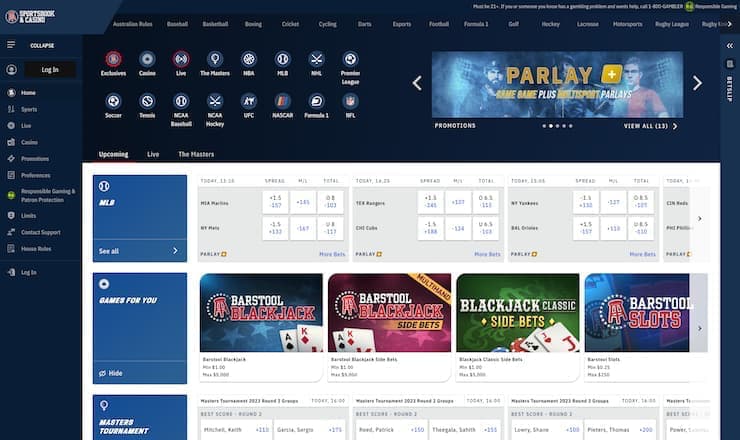Collapse betslip panel with double chevron
Image resolution: width=740 pixels, height=440 pixels.
[730, 46]
